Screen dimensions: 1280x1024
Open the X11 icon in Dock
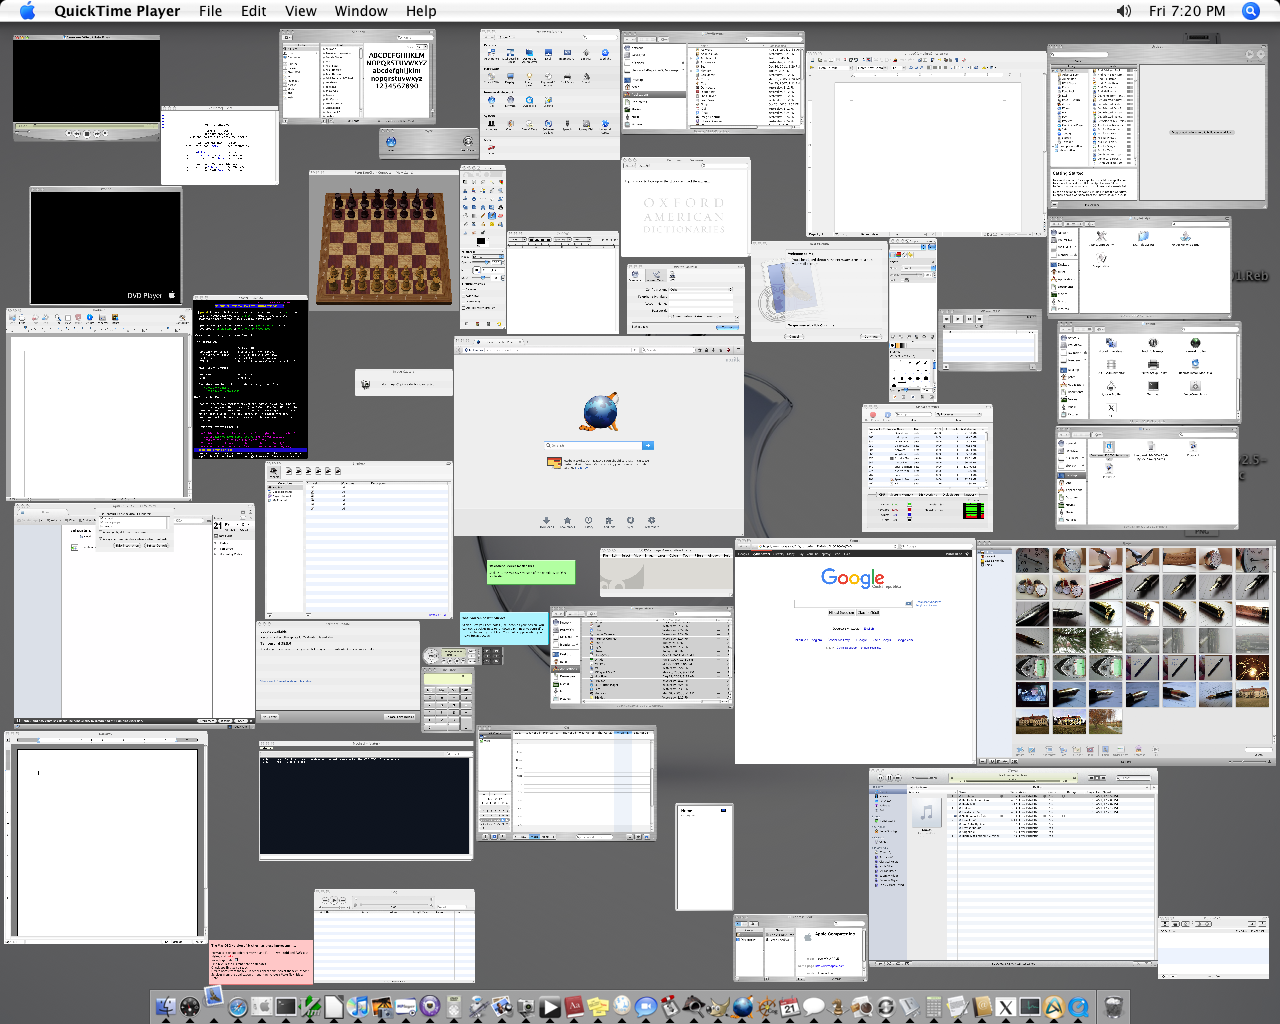click(1006, 1007)
